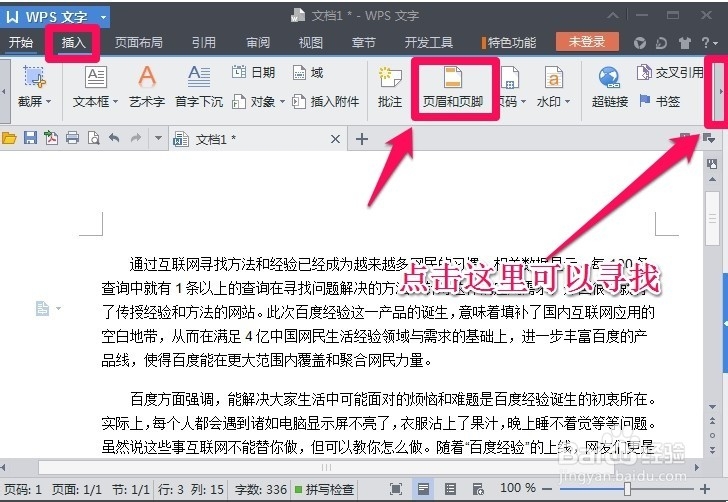Select outline view icon
728x502 pixels.
tap(450, 489)
